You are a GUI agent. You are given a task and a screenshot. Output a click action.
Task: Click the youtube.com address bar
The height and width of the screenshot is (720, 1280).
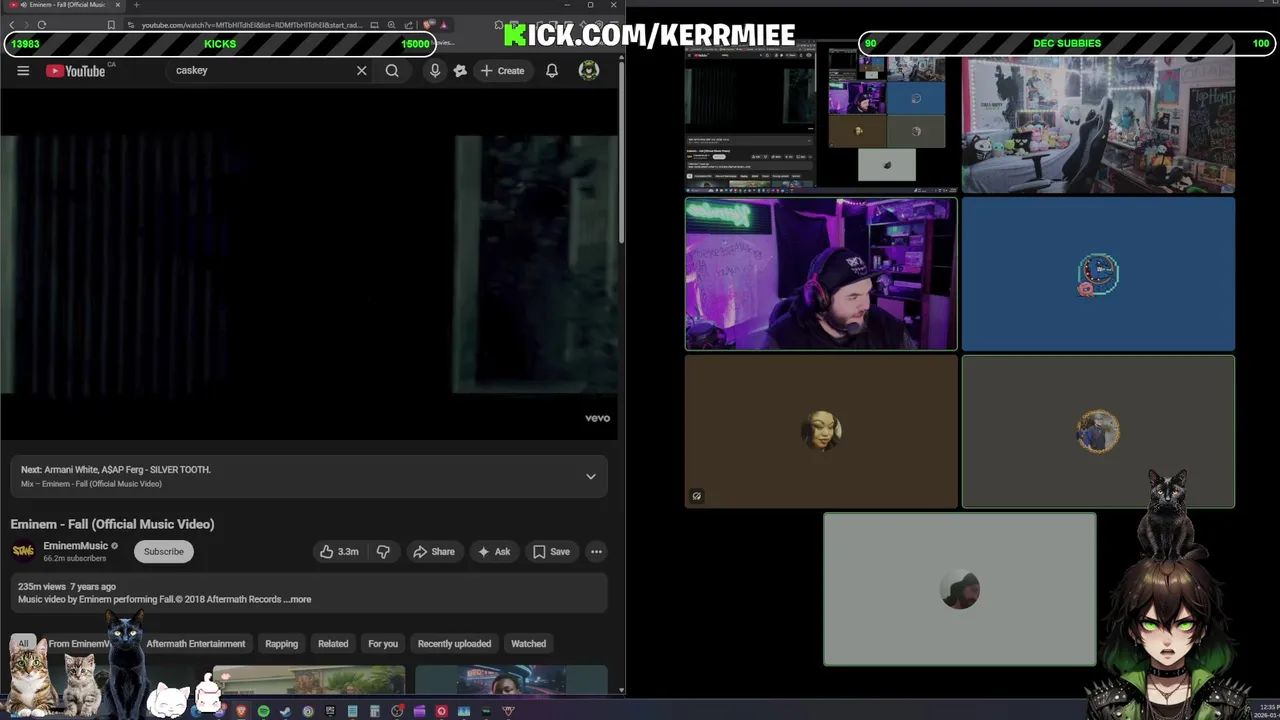(x=250, y=24)
